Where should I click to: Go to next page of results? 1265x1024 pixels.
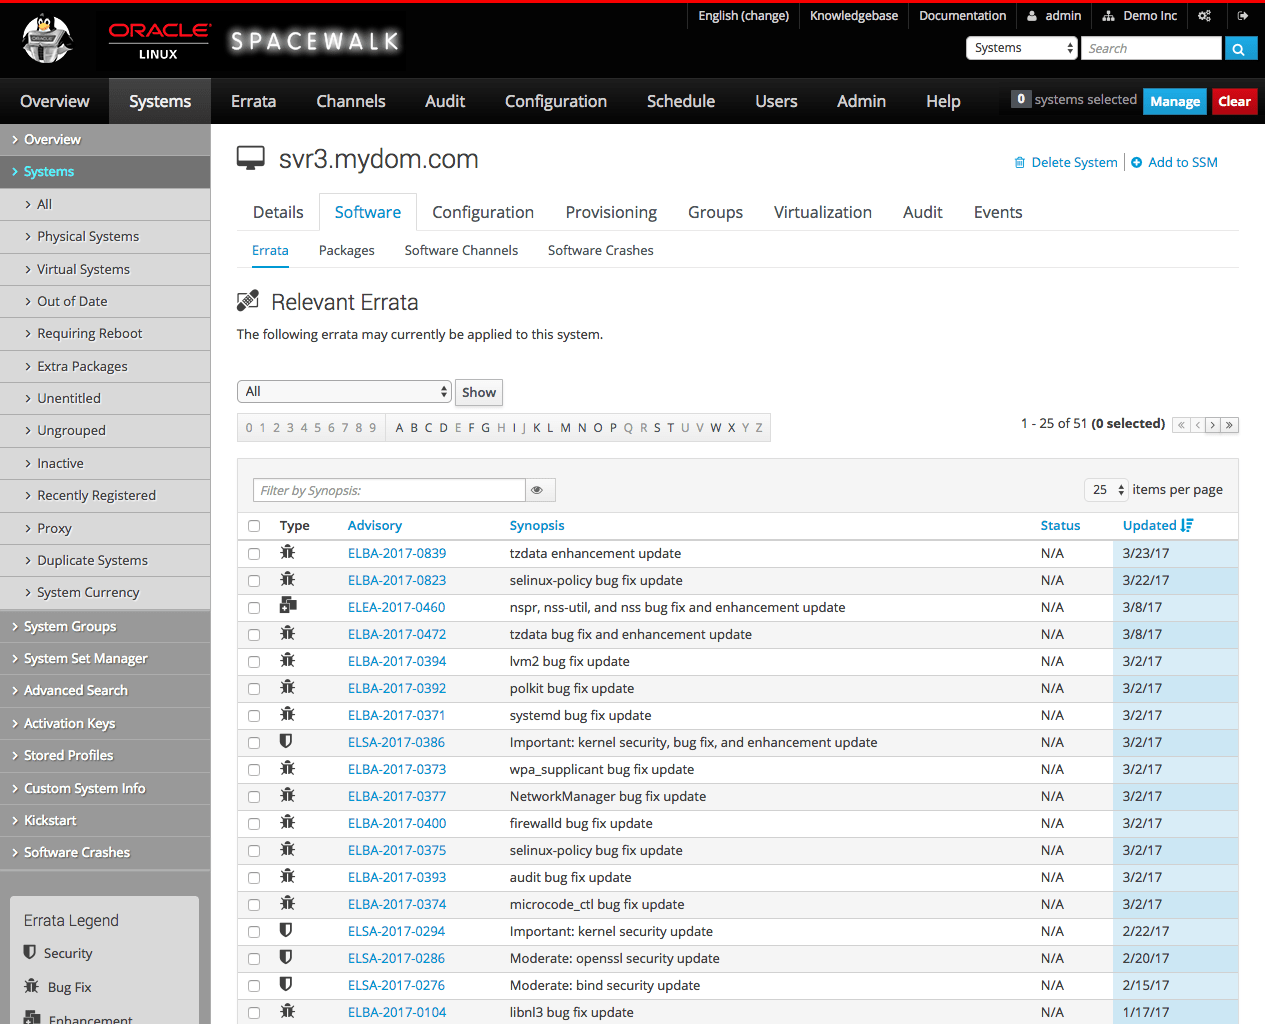click(1213, 425)
